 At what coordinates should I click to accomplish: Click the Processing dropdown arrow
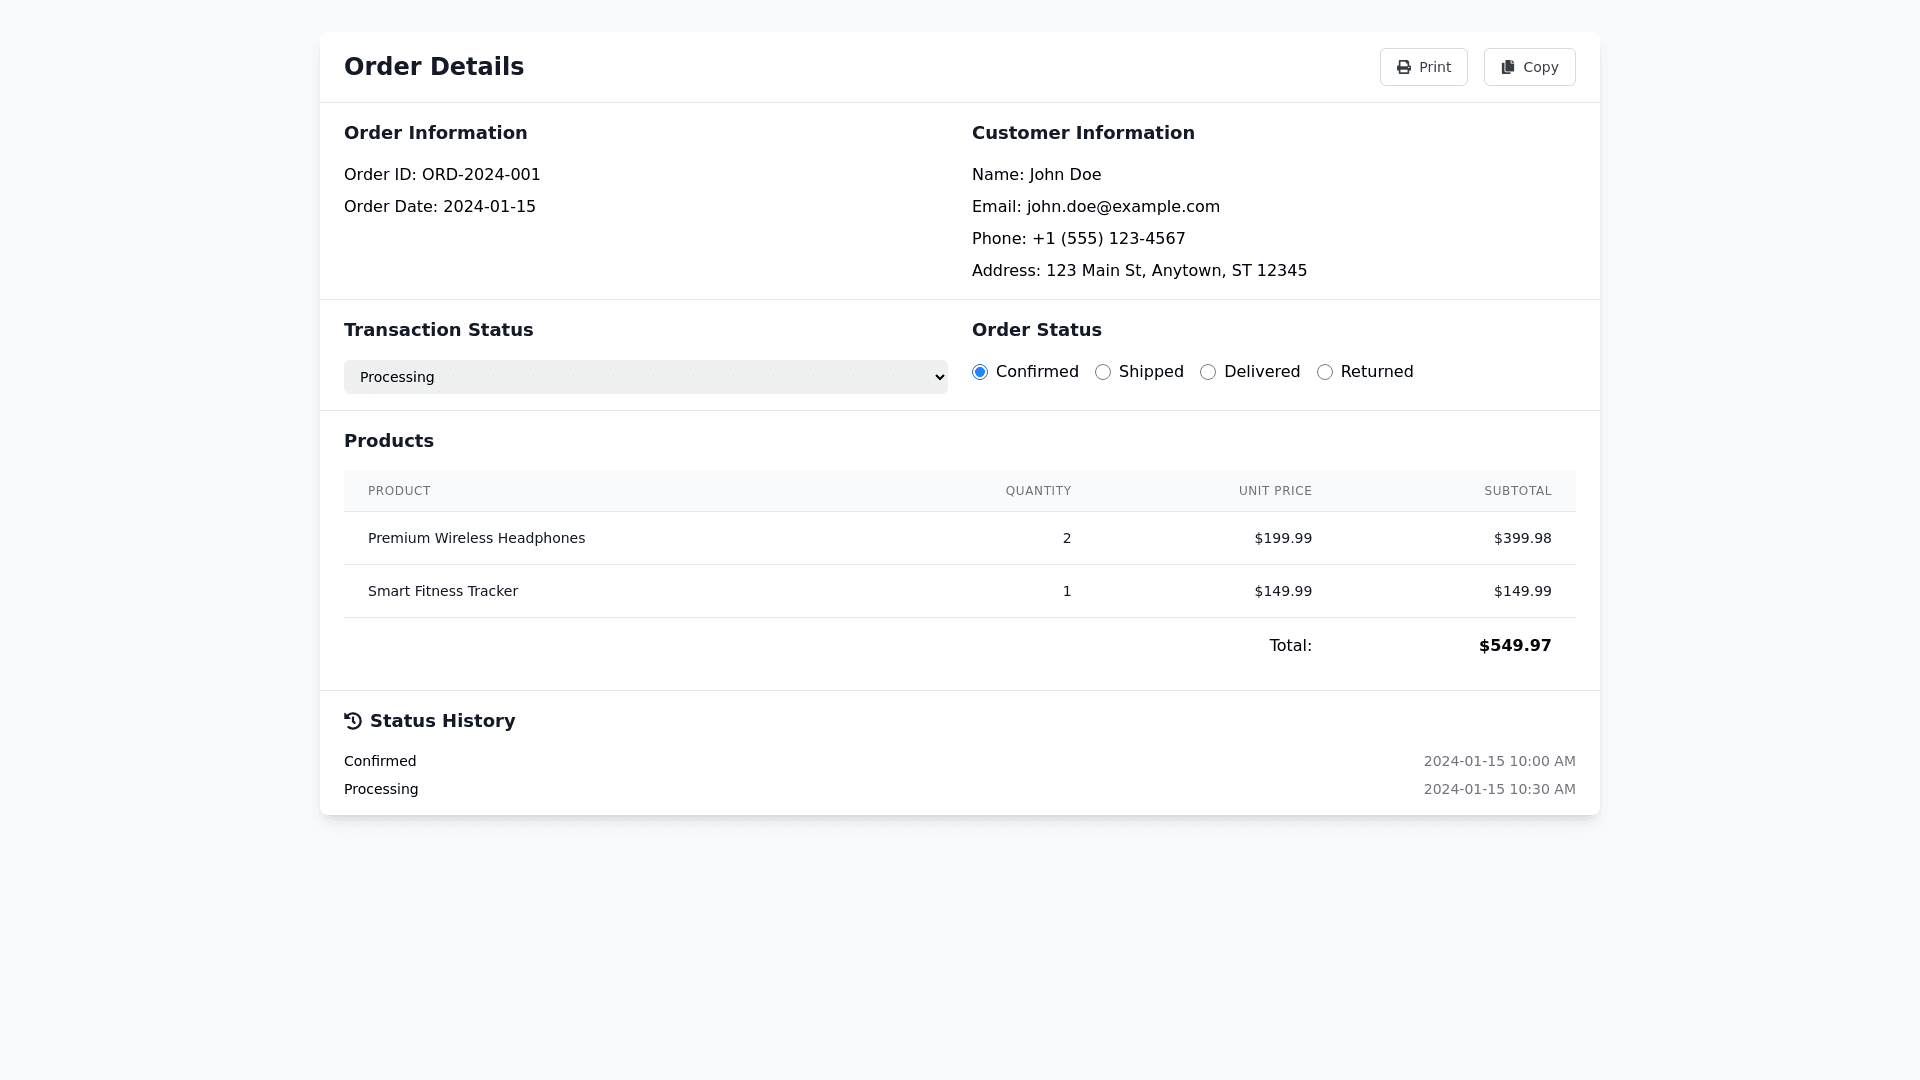[x=939, y=377]
